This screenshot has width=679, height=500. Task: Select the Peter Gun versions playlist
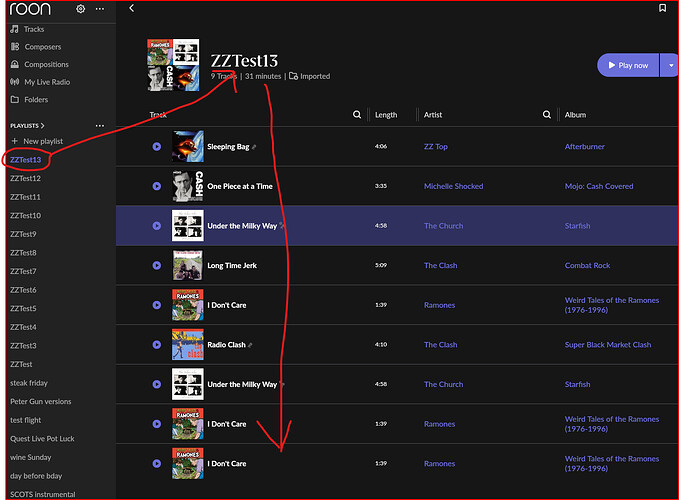click(x=41, y=402)
